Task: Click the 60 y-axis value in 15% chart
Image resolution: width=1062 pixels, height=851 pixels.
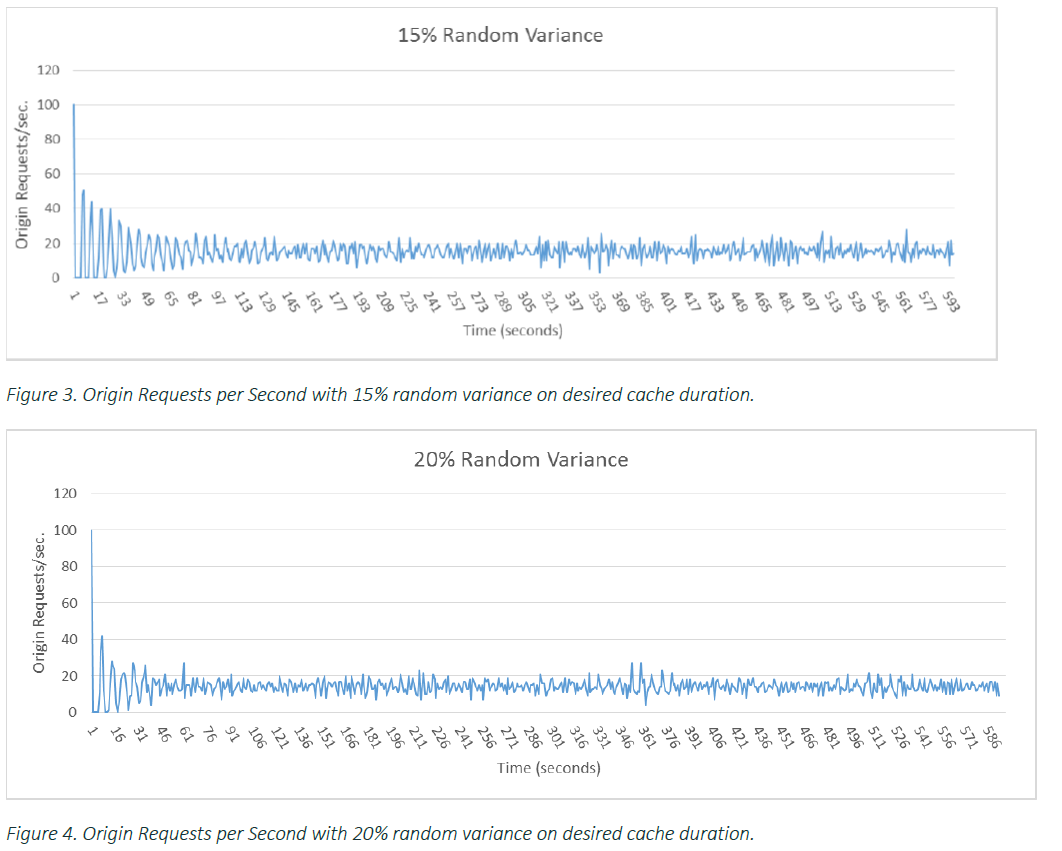Action: [x=52, y=173]
